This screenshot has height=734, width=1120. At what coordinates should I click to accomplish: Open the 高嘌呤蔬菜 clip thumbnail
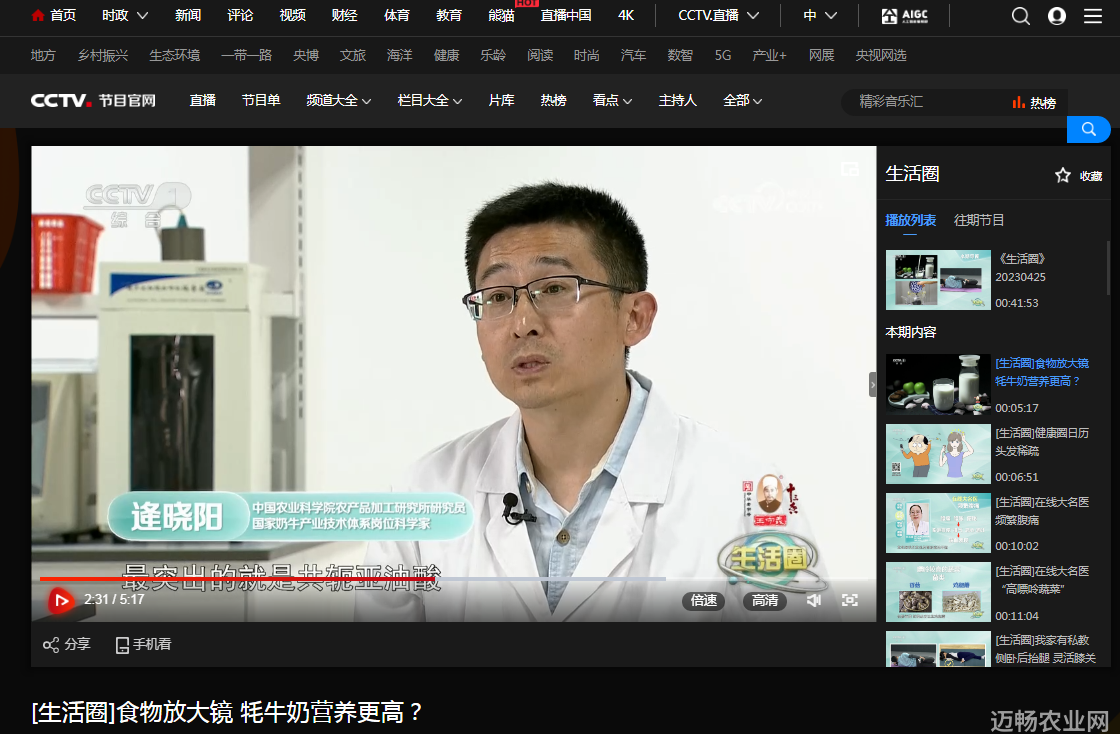[938, 592]
